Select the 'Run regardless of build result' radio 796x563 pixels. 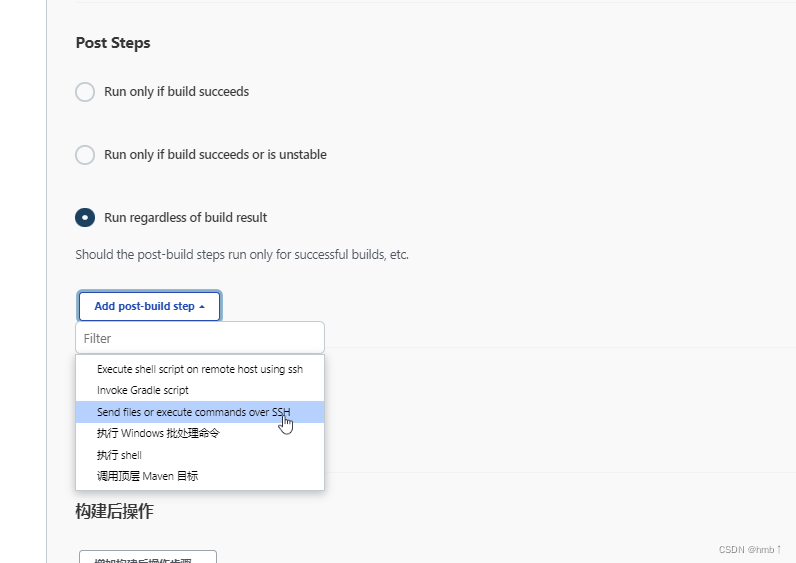click(85, 217)
